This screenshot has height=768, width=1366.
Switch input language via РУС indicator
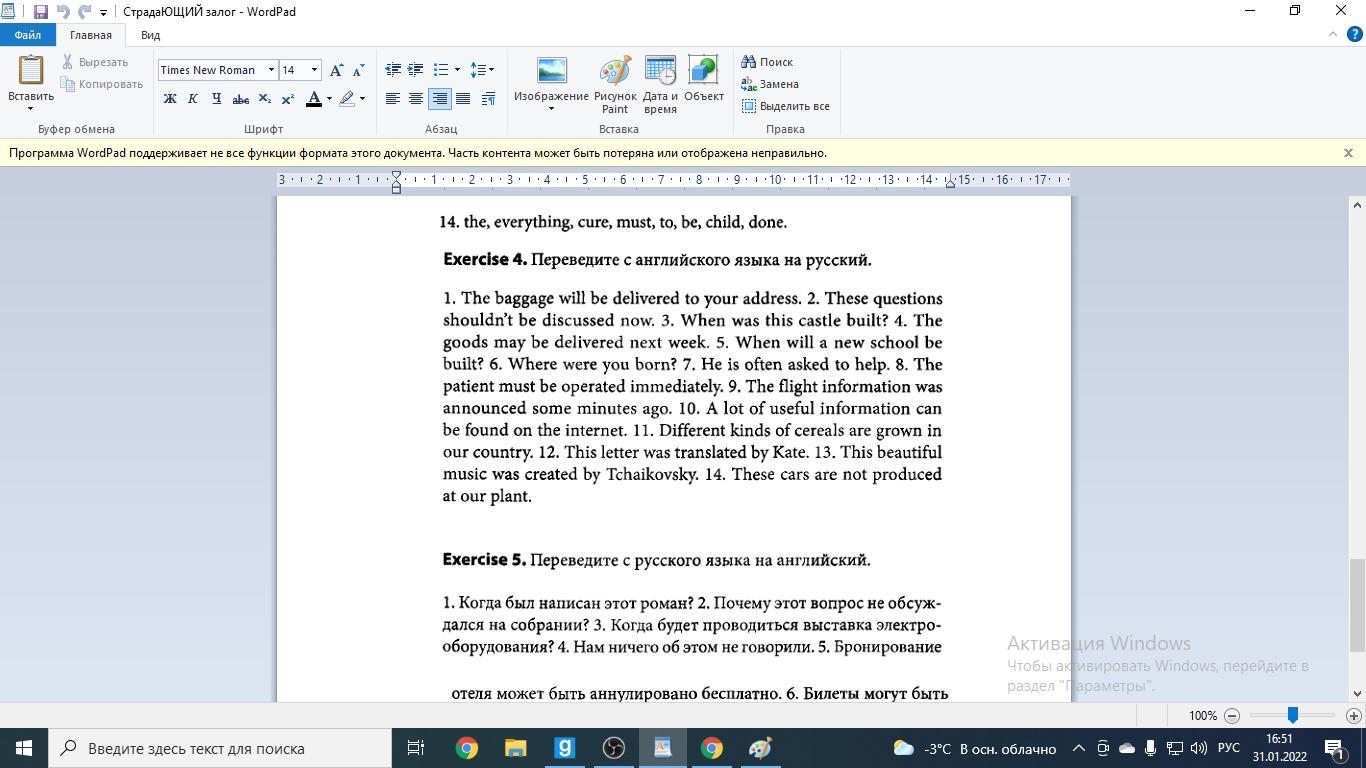[1229, 748]
